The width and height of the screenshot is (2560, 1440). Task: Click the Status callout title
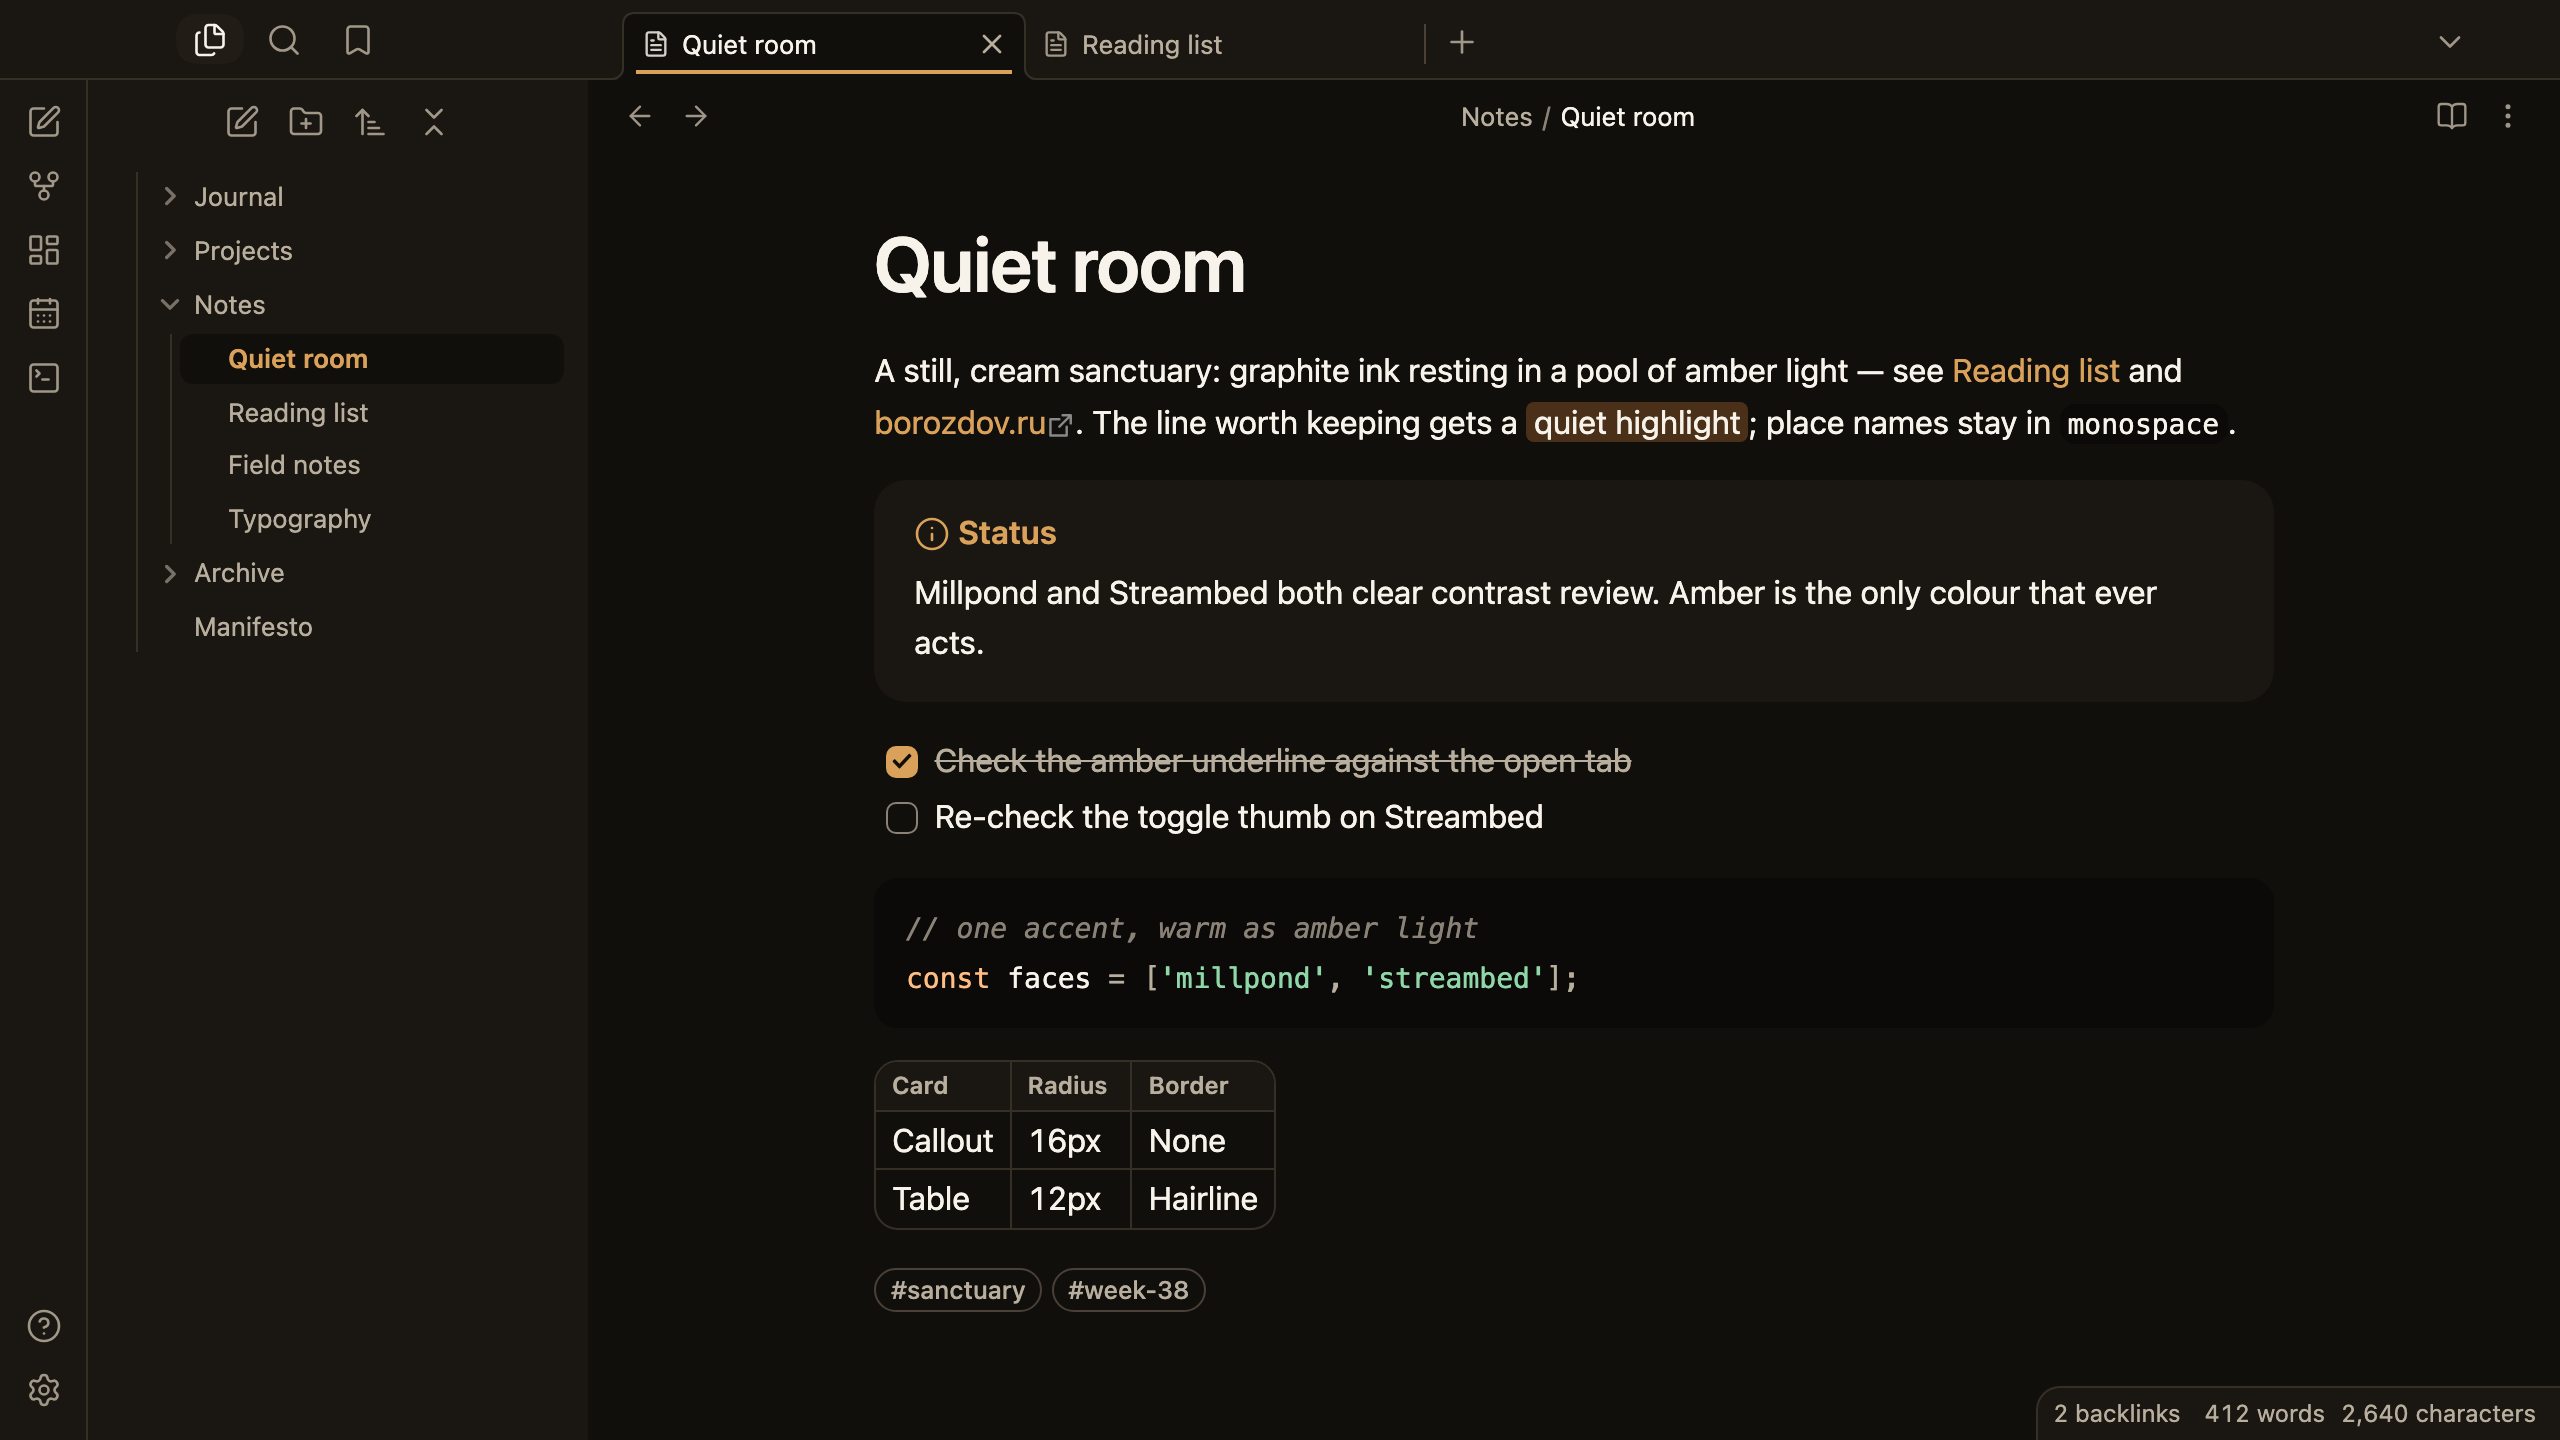1007,533
